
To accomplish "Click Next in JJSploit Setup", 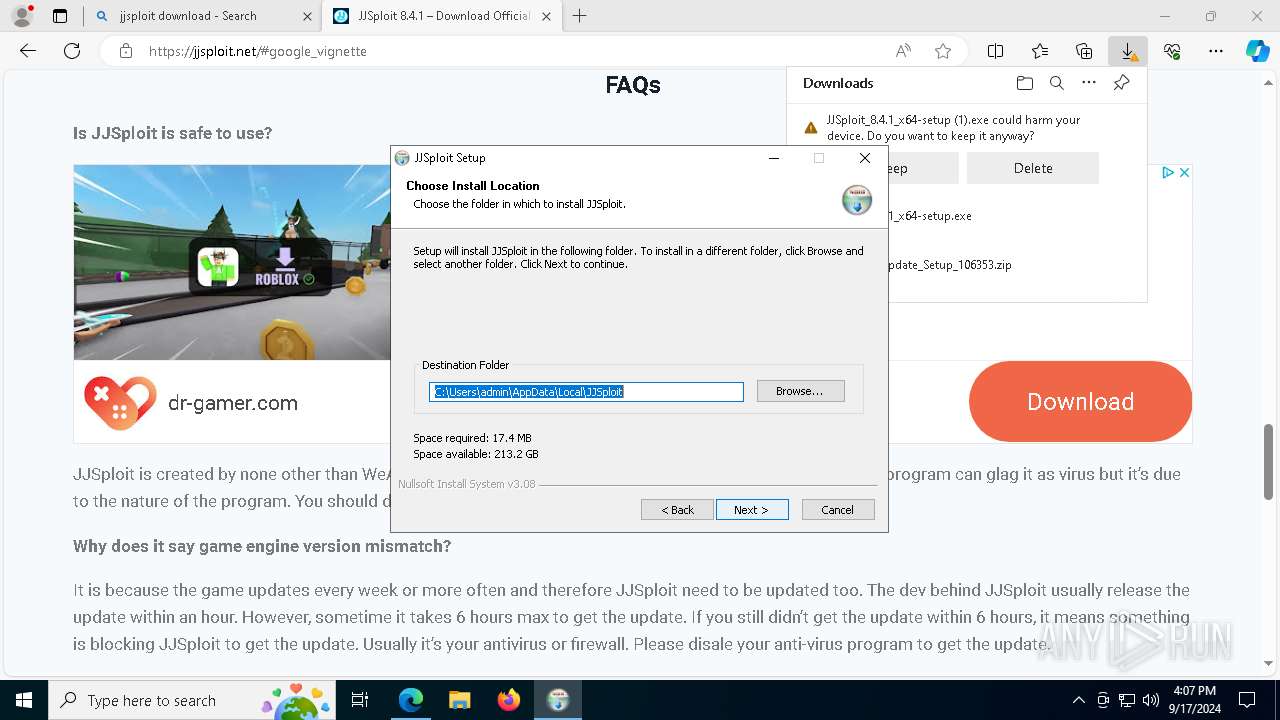I will click(752, 510).
